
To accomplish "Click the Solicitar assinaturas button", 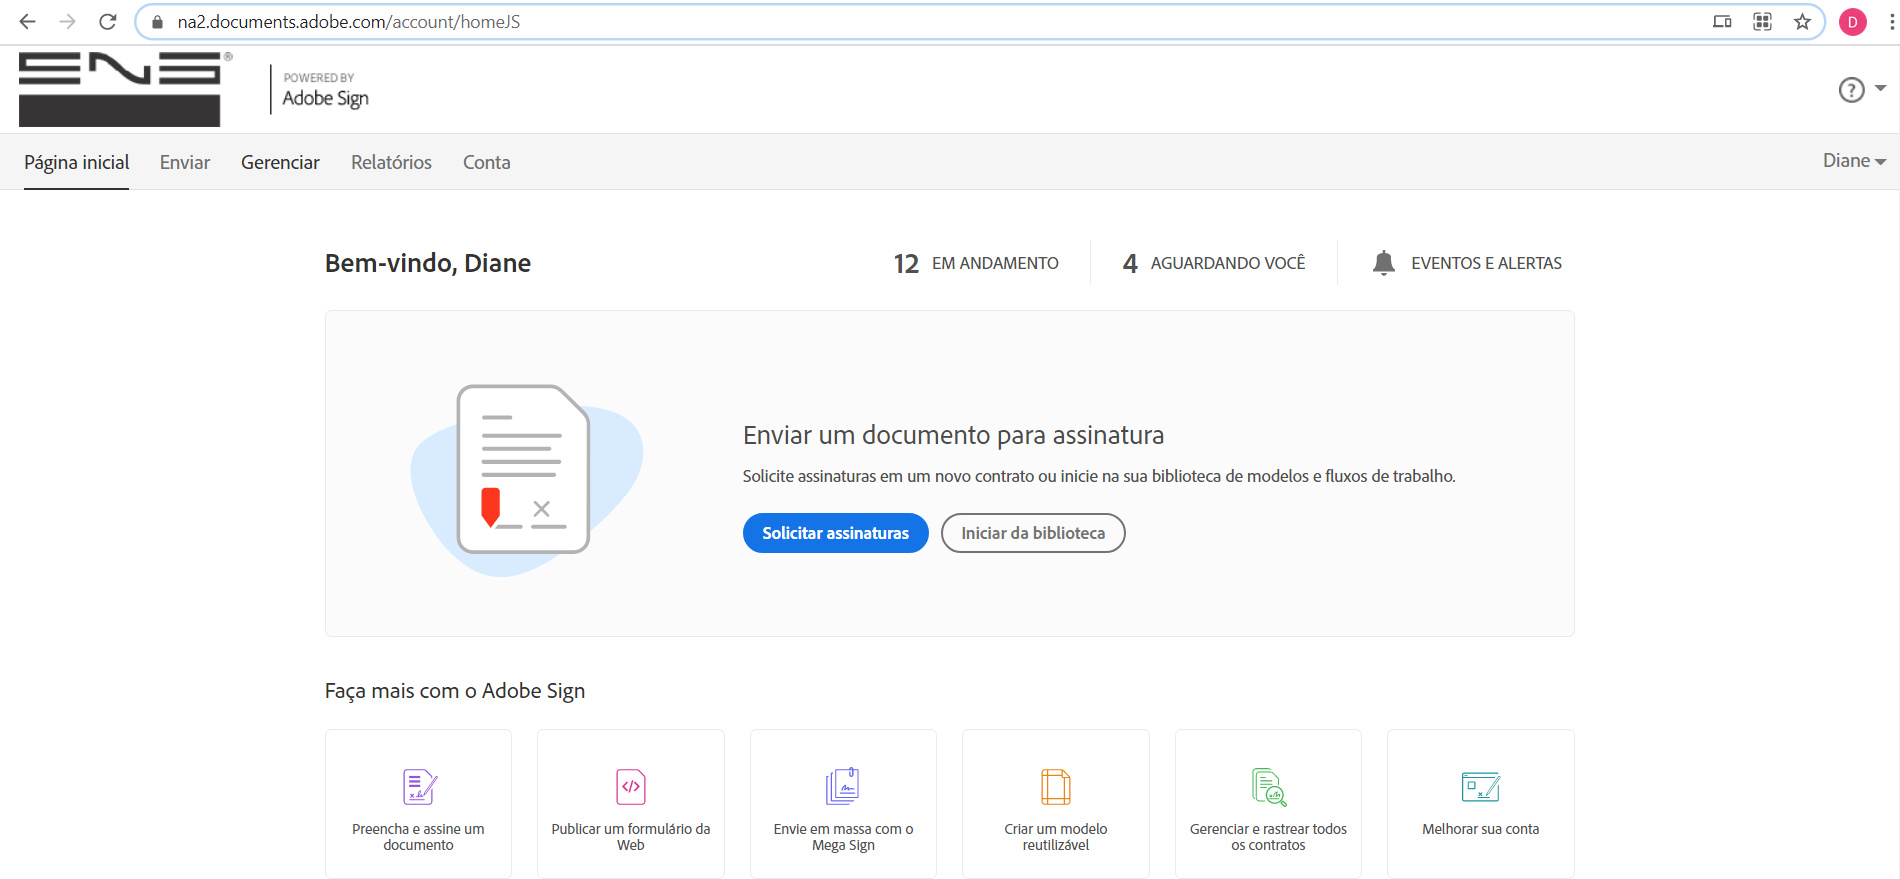I will click(836, 533).
